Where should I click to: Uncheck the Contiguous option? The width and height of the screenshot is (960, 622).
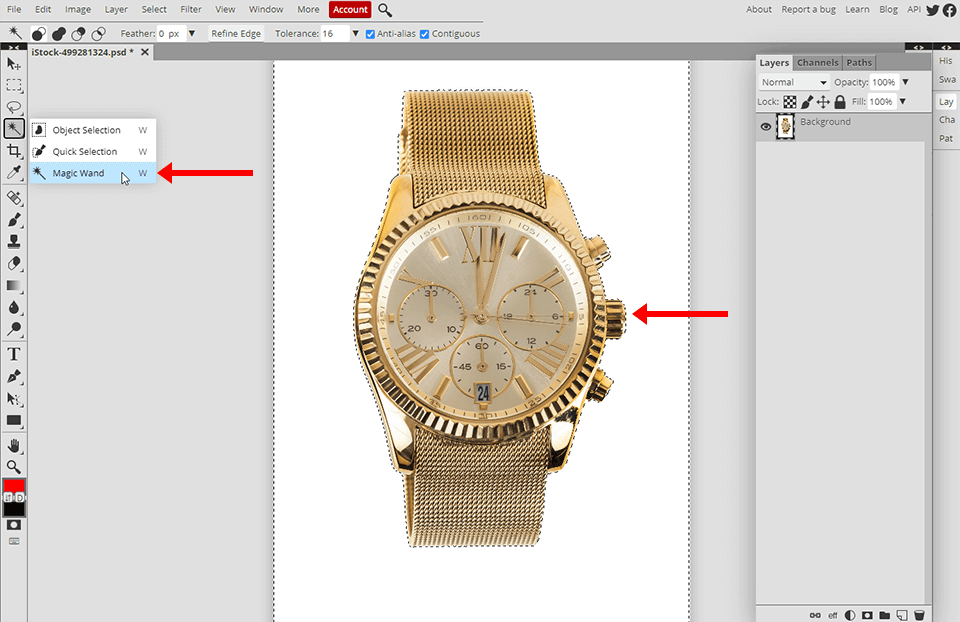[423, 33]
